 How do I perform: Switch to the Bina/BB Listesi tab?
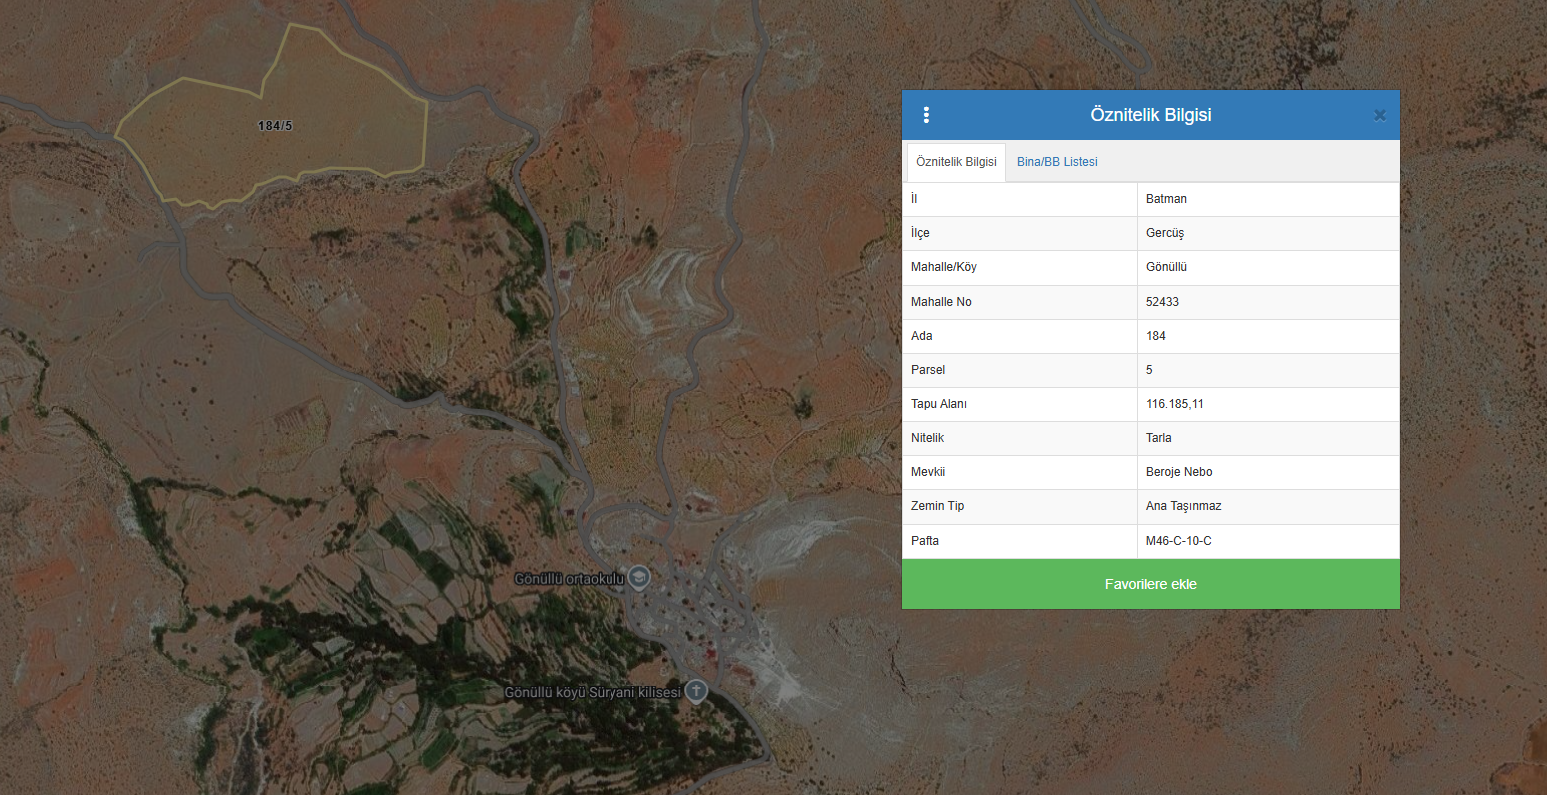[1057, 162]
